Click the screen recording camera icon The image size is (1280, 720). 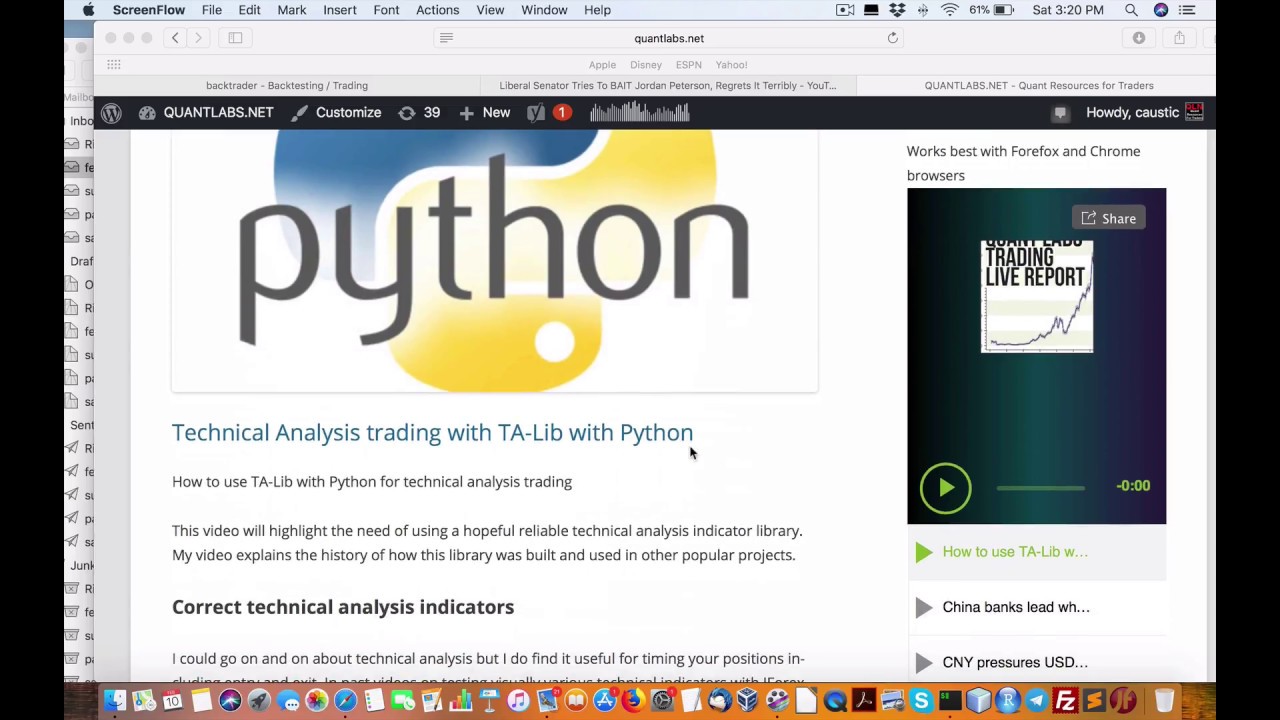[x=845, y=10]
